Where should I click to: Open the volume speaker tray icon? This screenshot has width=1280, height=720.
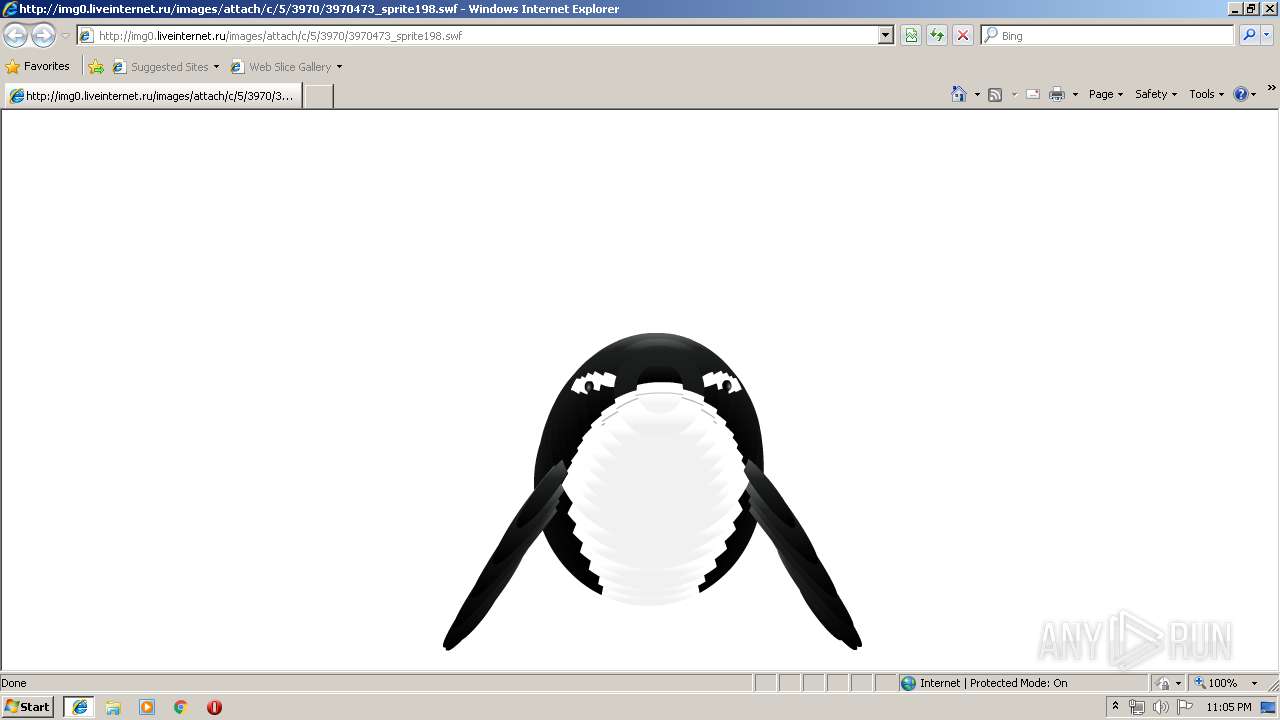pos(1161,707)
